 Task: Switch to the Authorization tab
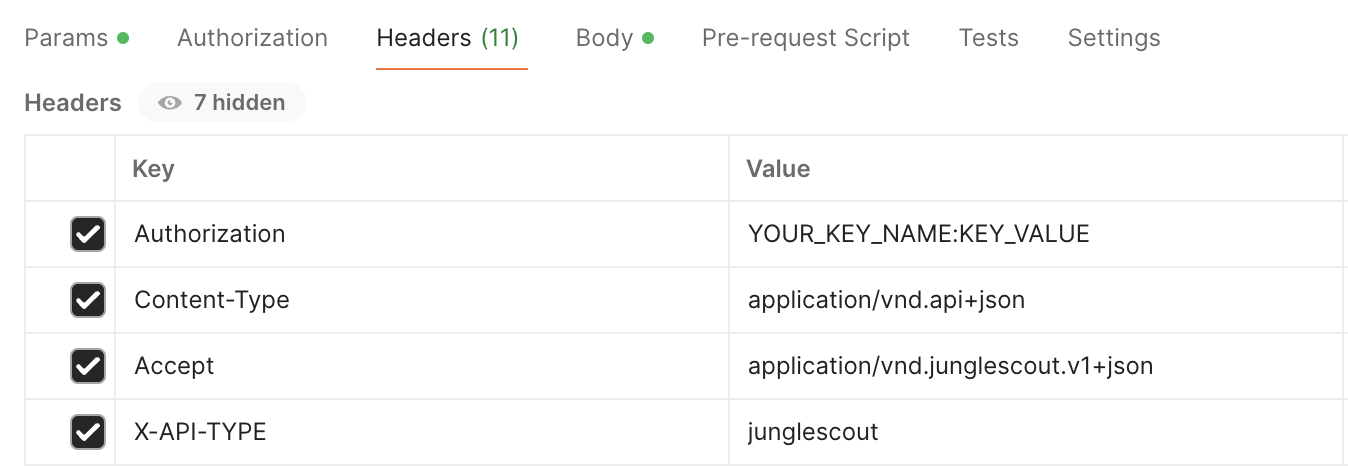[252, 38]
